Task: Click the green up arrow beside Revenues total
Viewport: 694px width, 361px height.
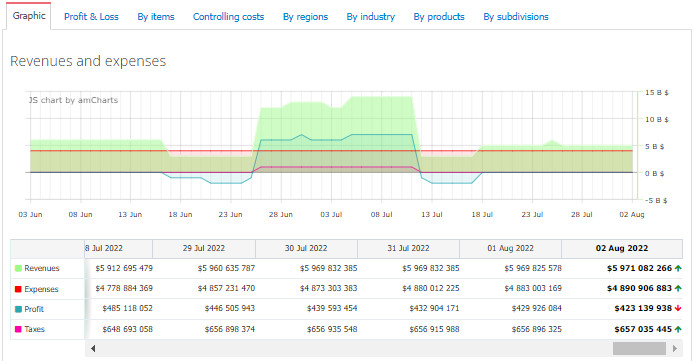Action: (x=678, y=268)
